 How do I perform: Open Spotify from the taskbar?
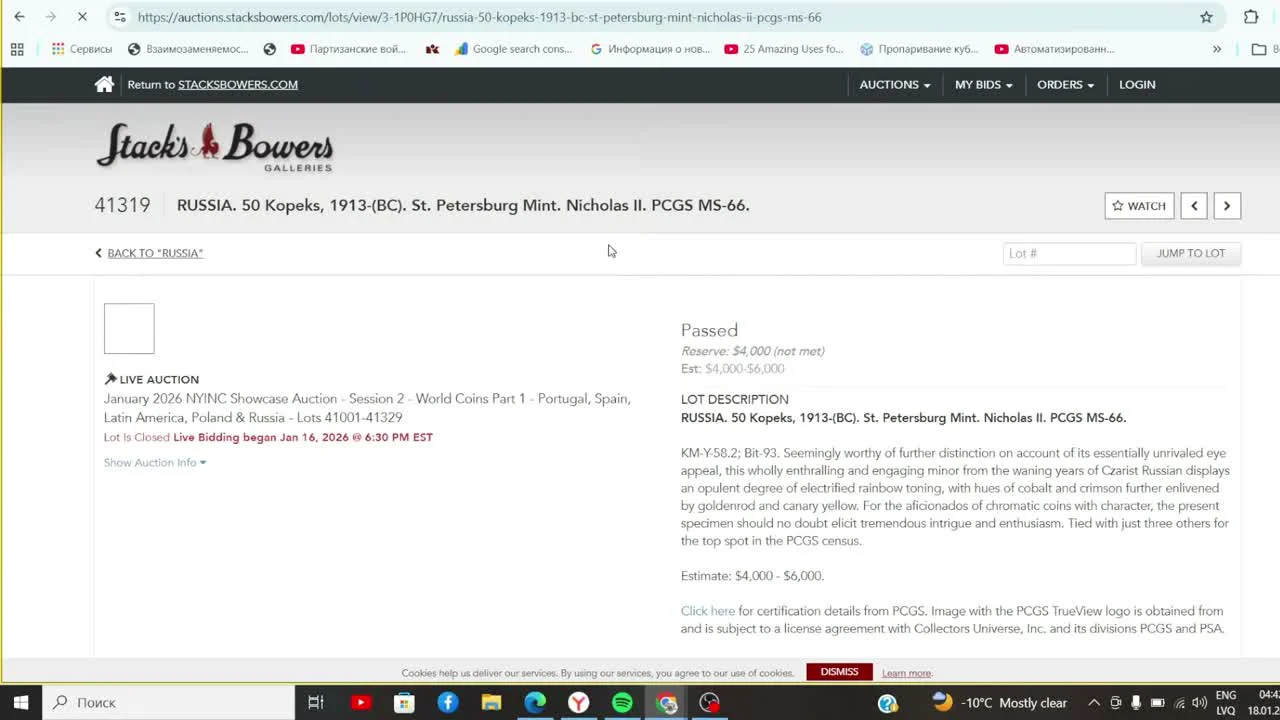pos(622,702)
